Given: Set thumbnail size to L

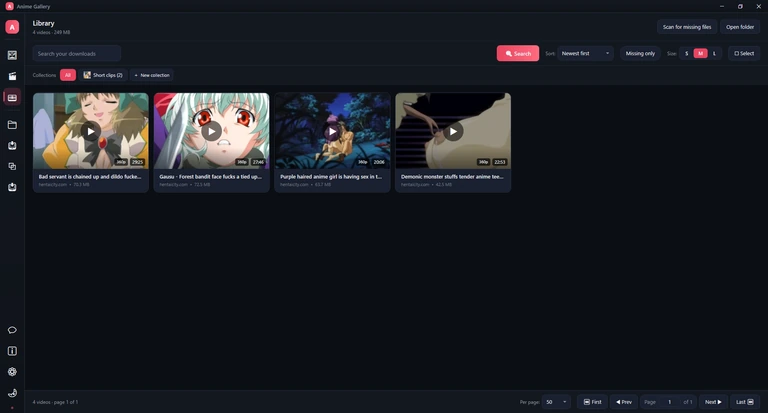Looking at the screenshot, I should 714,53.
